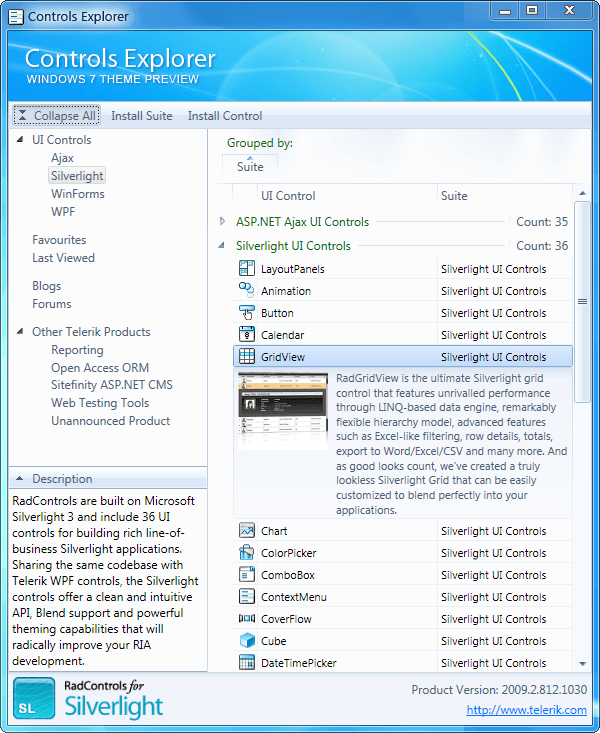The image size is (600, 733).
Task: Select the Button row label
Action: click(277, 313)
